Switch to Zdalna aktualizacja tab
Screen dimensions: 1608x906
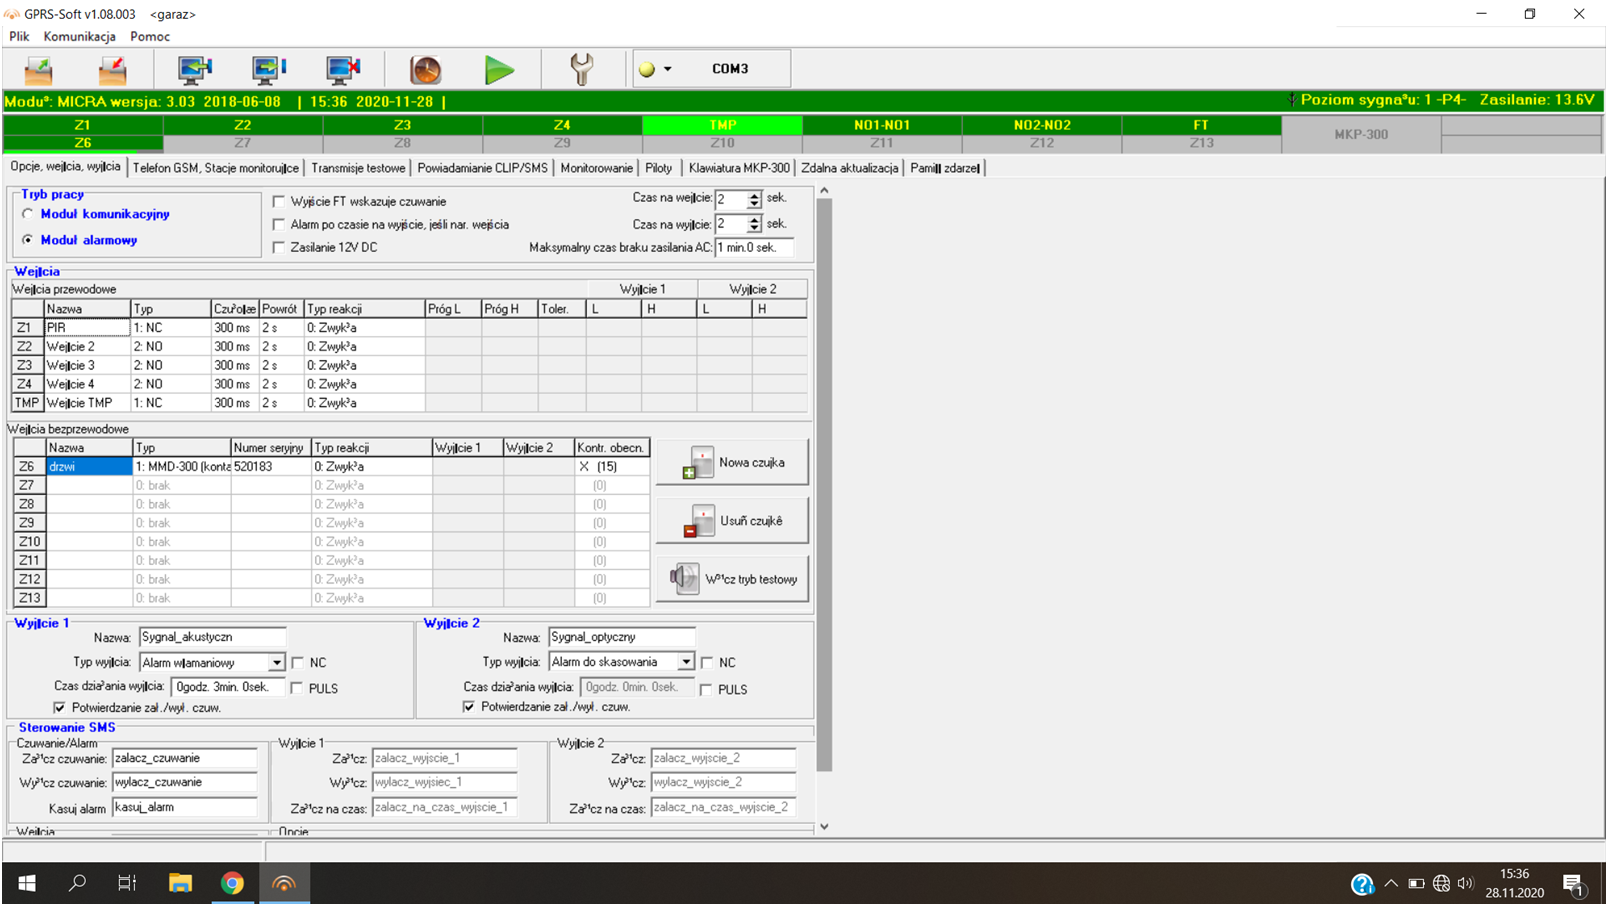[x=850, y=168]
